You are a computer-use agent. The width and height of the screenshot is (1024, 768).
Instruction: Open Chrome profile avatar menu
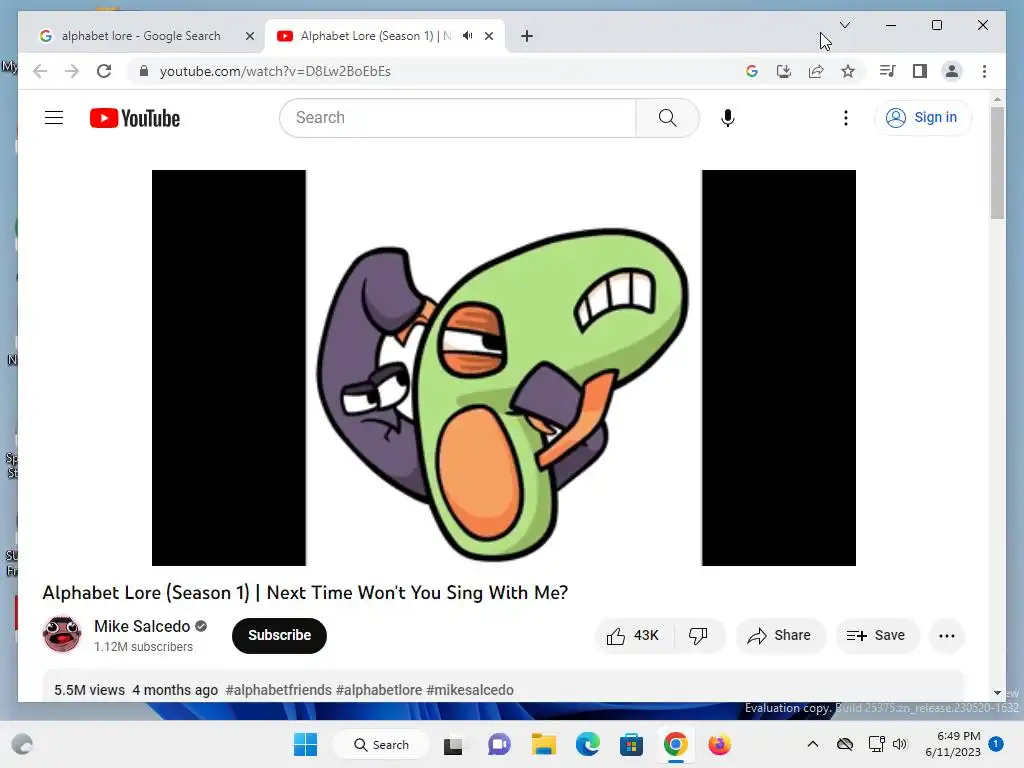coord(952,71)
